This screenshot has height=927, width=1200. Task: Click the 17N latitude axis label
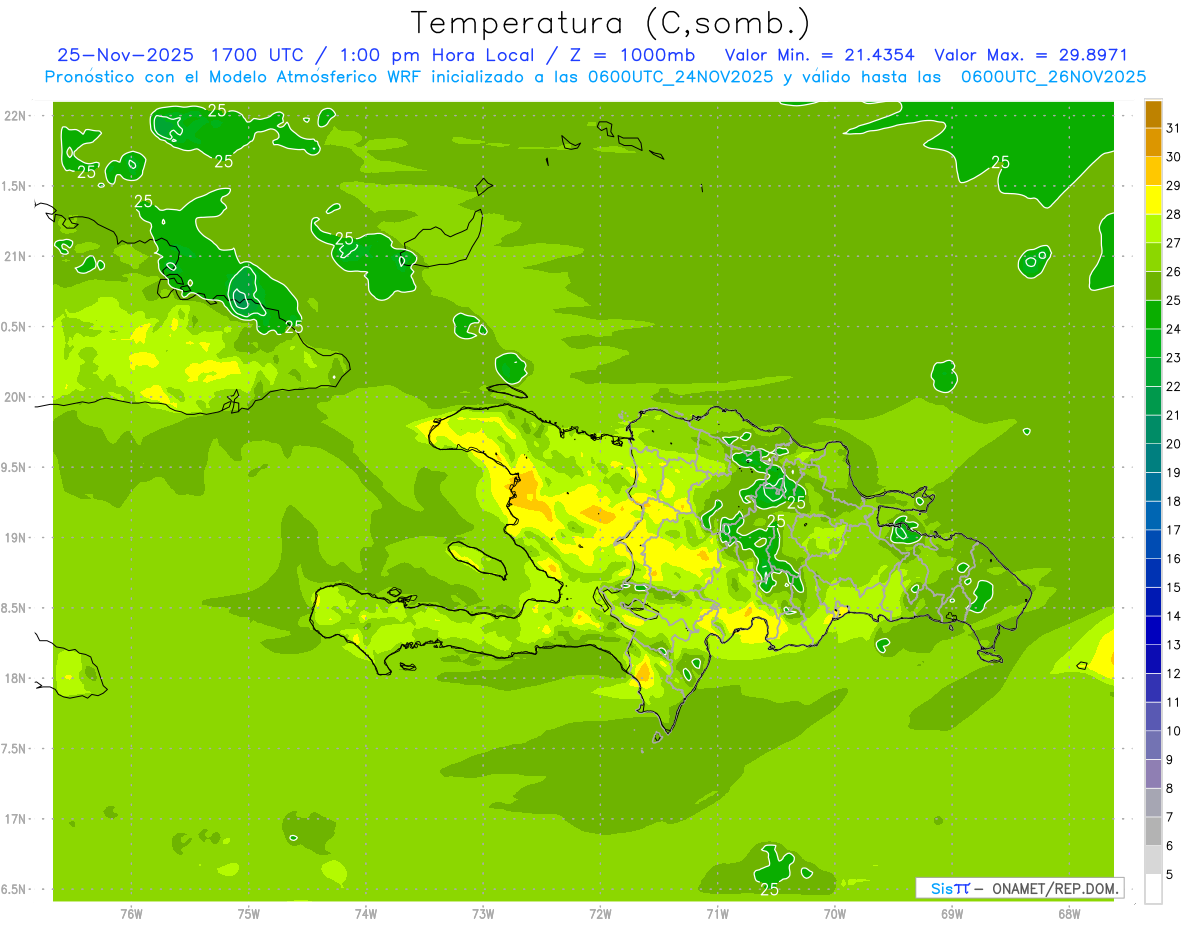pyautogui.click(x=17, y=819)
